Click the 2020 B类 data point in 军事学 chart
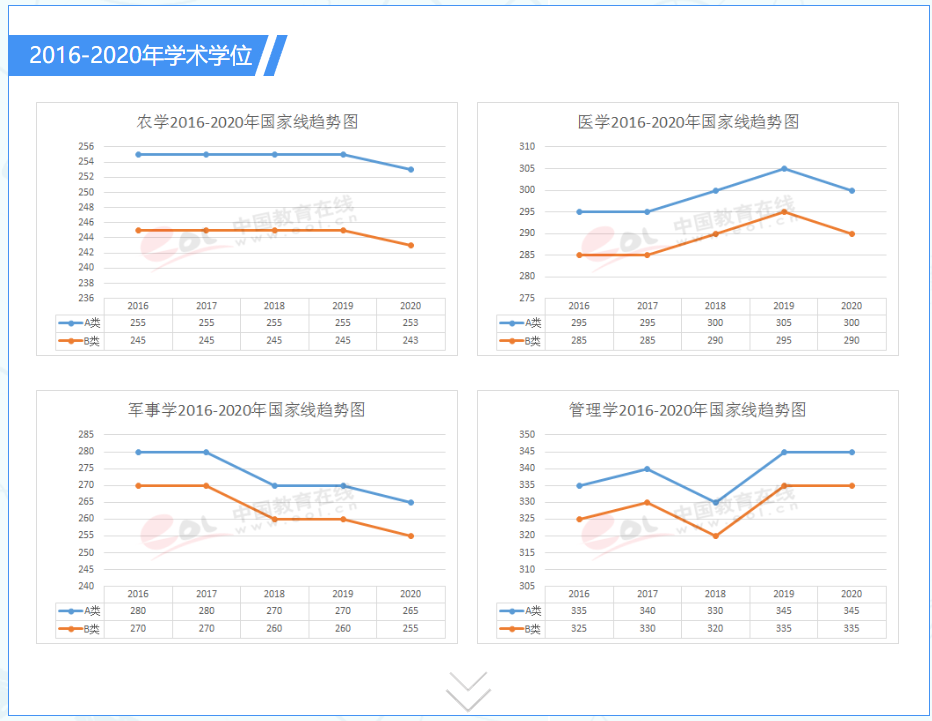The width and height of the screenshot is (932, 721). (411, 536)
